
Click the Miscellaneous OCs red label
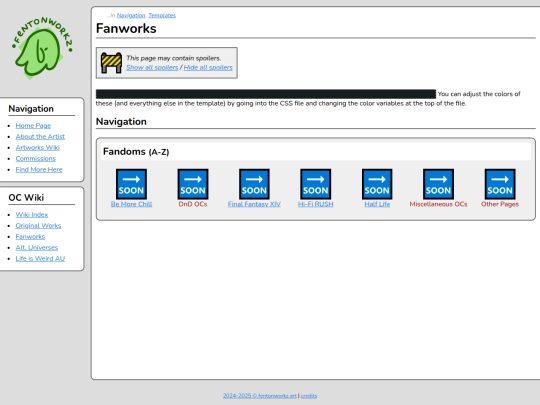[x=438, y=204]
